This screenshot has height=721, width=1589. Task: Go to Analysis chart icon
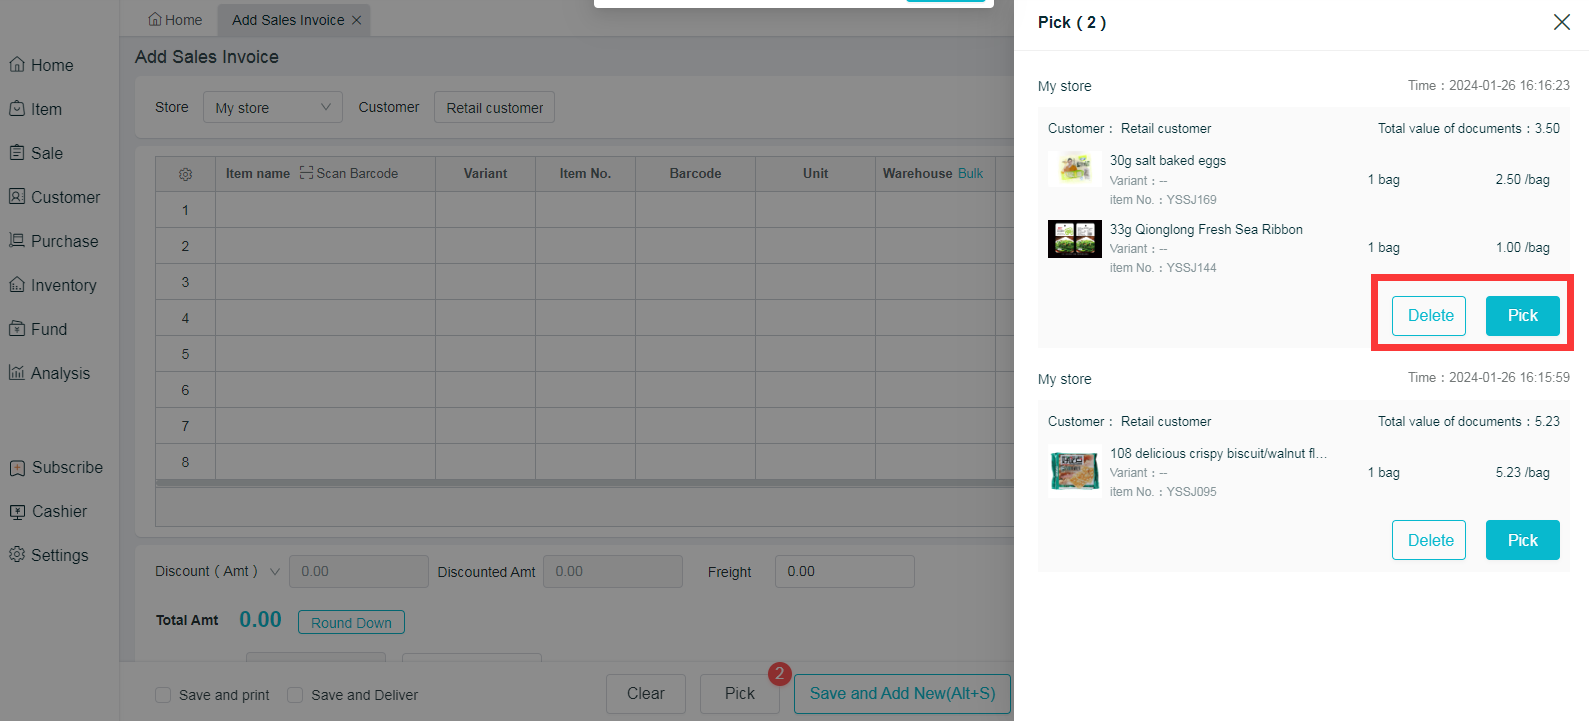(17, 373)
